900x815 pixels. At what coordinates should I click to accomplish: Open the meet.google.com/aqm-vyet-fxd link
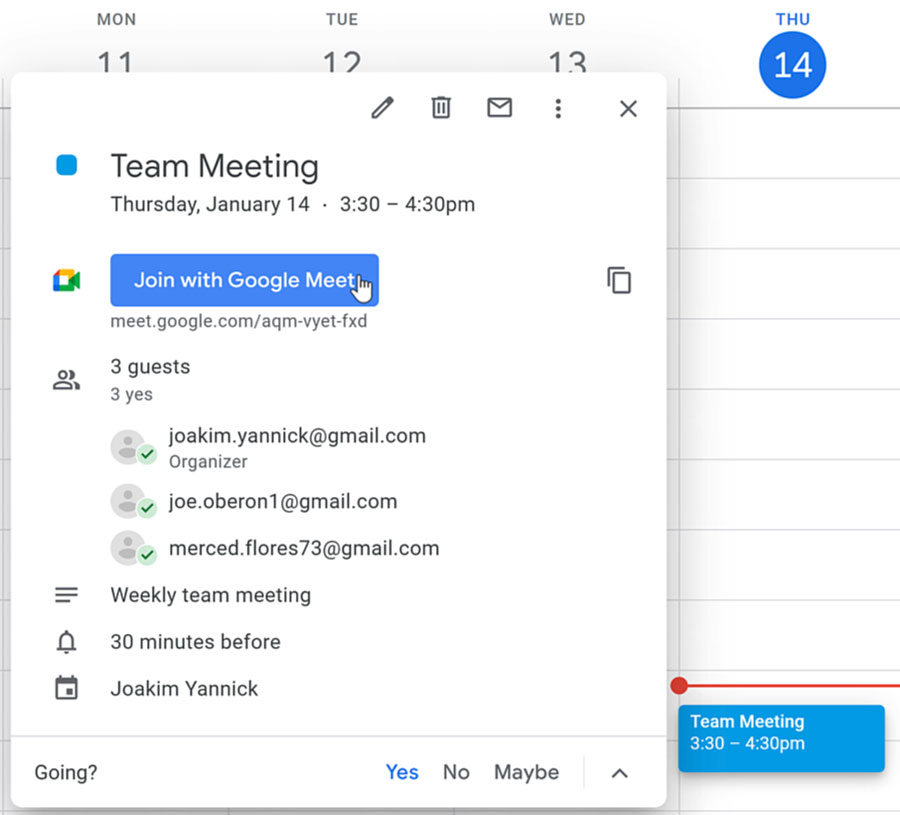click(240, 321)
